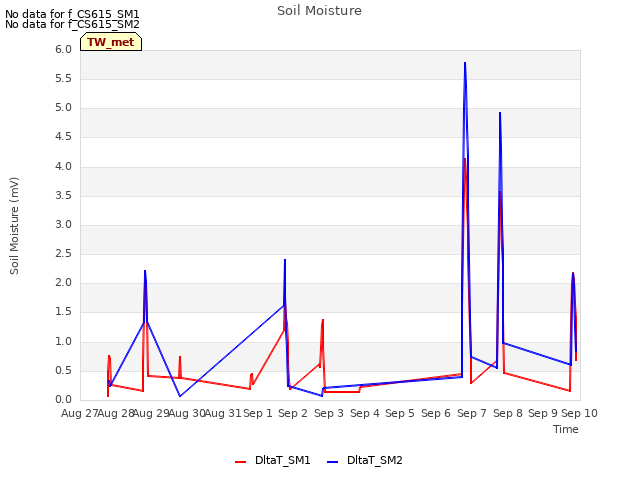Click the Soil Moisture chart title
The width and height of the screenshot is (640, 480).
click(x=319, y=11)
